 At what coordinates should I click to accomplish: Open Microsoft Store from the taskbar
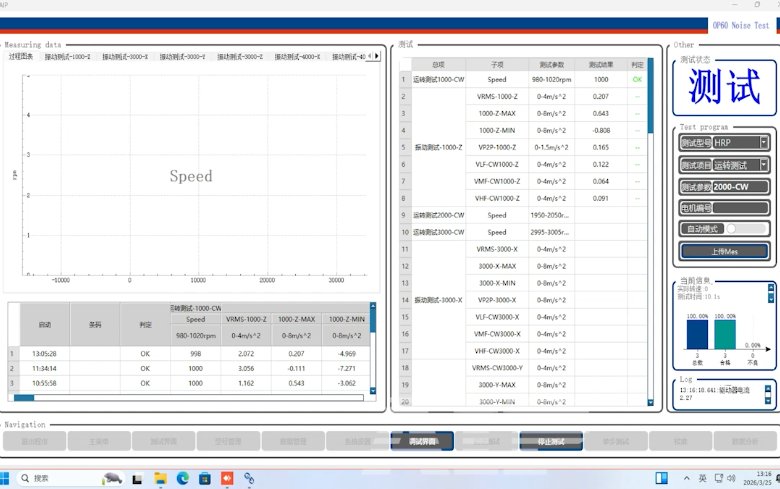204,479
